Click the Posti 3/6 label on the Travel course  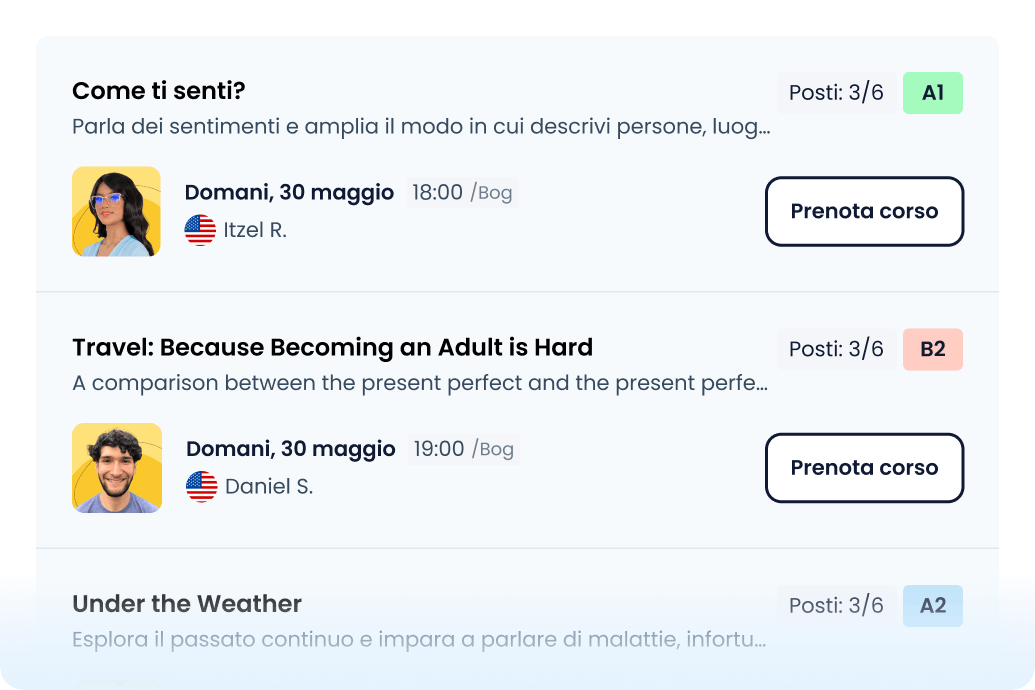(x=836, y=349)
